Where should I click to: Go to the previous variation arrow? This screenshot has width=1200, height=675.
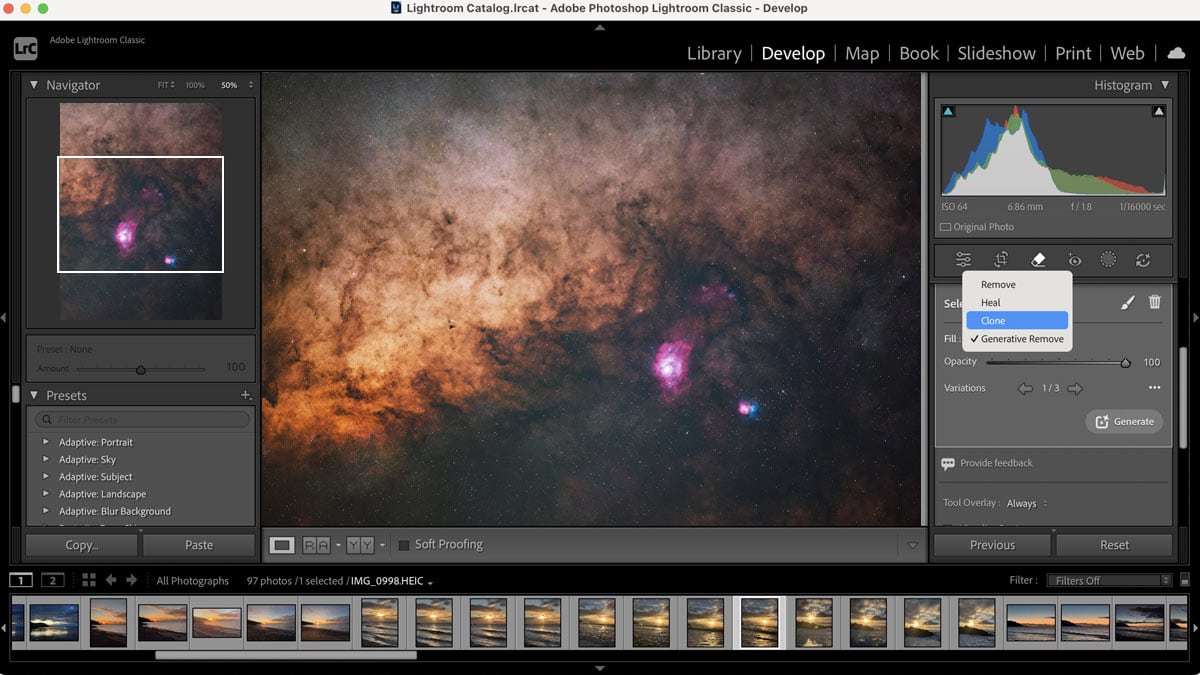click(x=1025, y=388)
